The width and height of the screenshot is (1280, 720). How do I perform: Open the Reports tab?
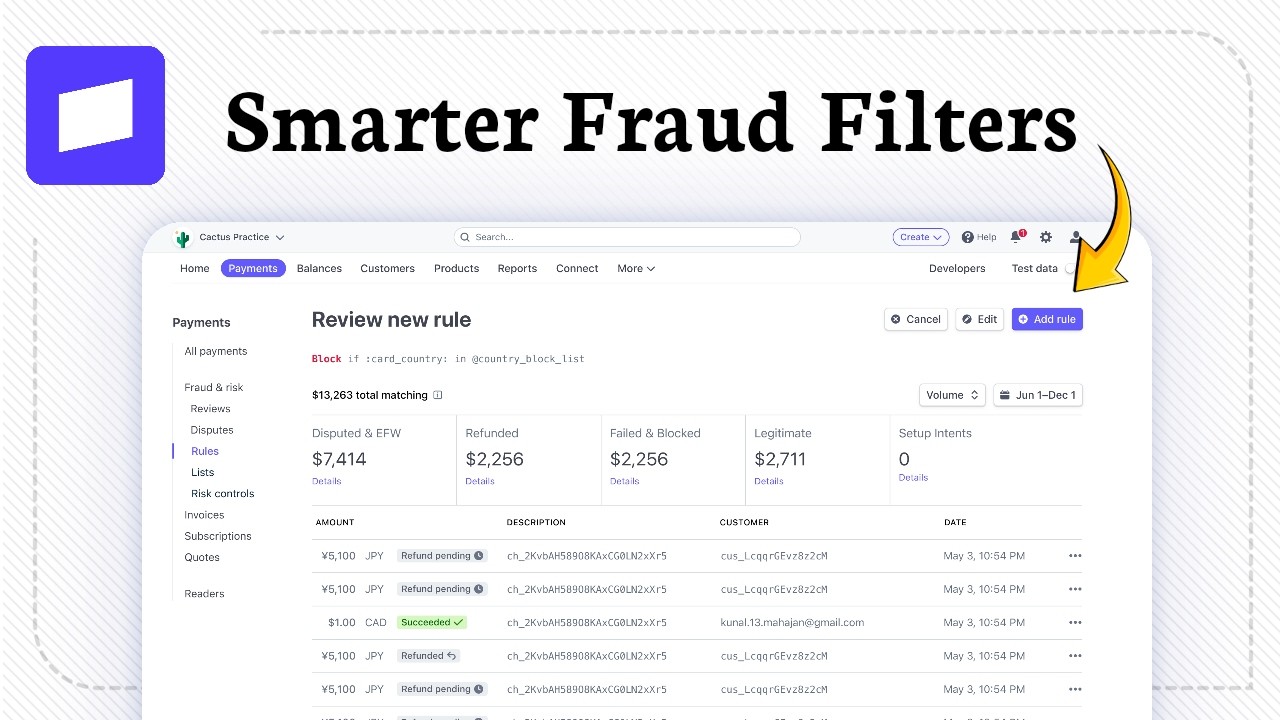pyautogui.click(x=517, y=268)
